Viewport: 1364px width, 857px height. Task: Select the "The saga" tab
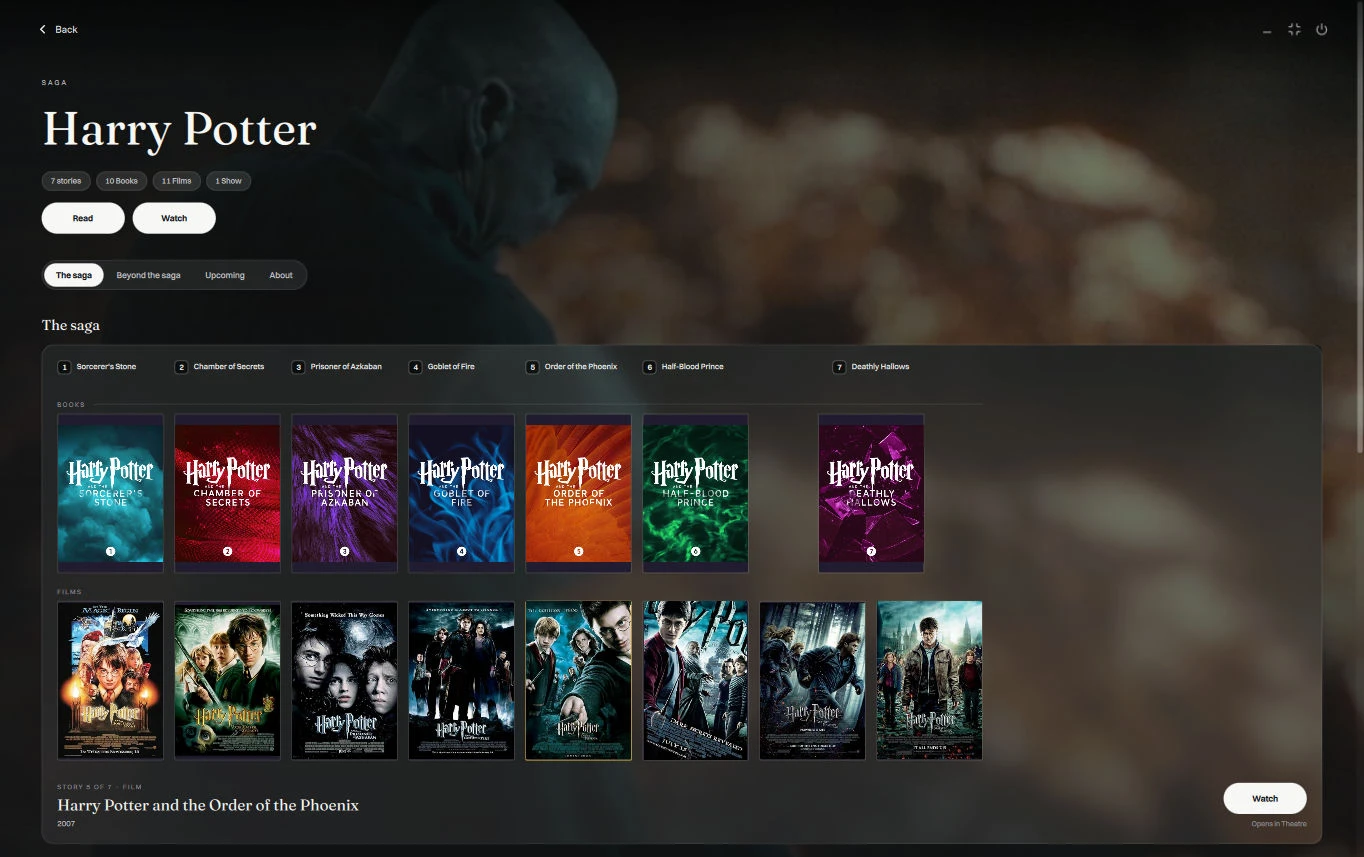coord(74,275)
